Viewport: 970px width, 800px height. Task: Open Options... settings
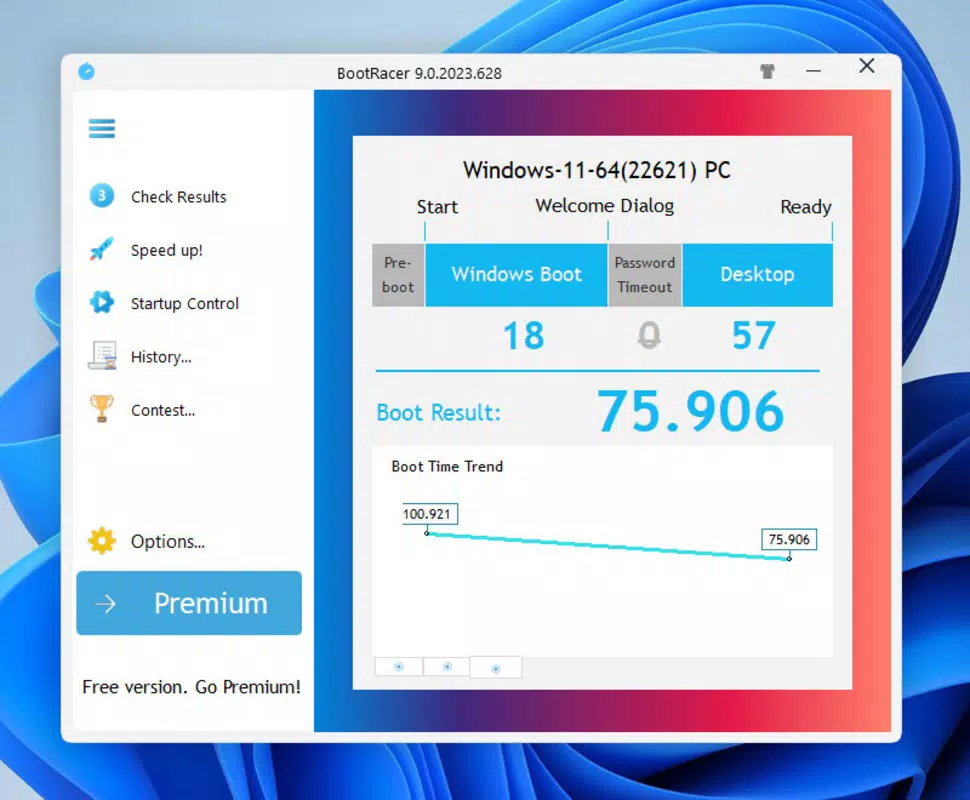168,541
